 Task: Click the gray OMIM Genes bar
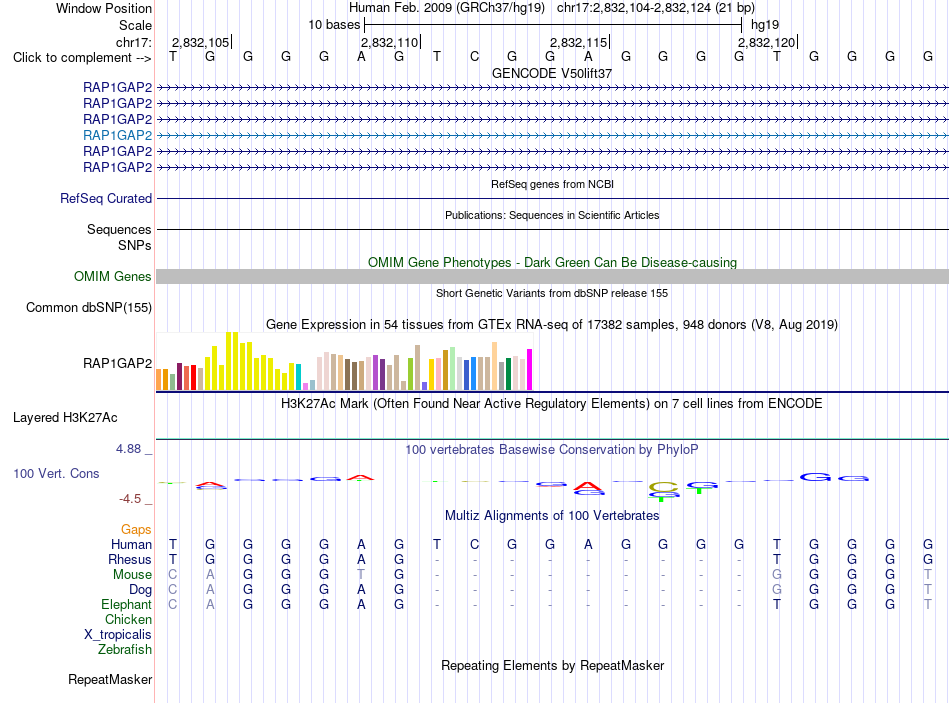click(552, 276)
